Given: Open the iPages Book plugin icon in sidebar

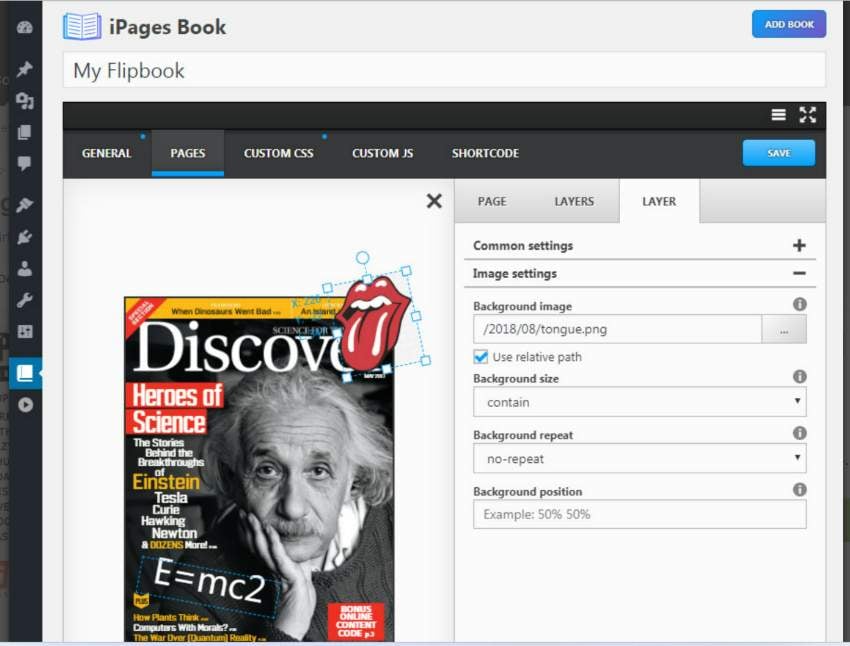Looking at the screenshot, I should [x=25, y=372].
